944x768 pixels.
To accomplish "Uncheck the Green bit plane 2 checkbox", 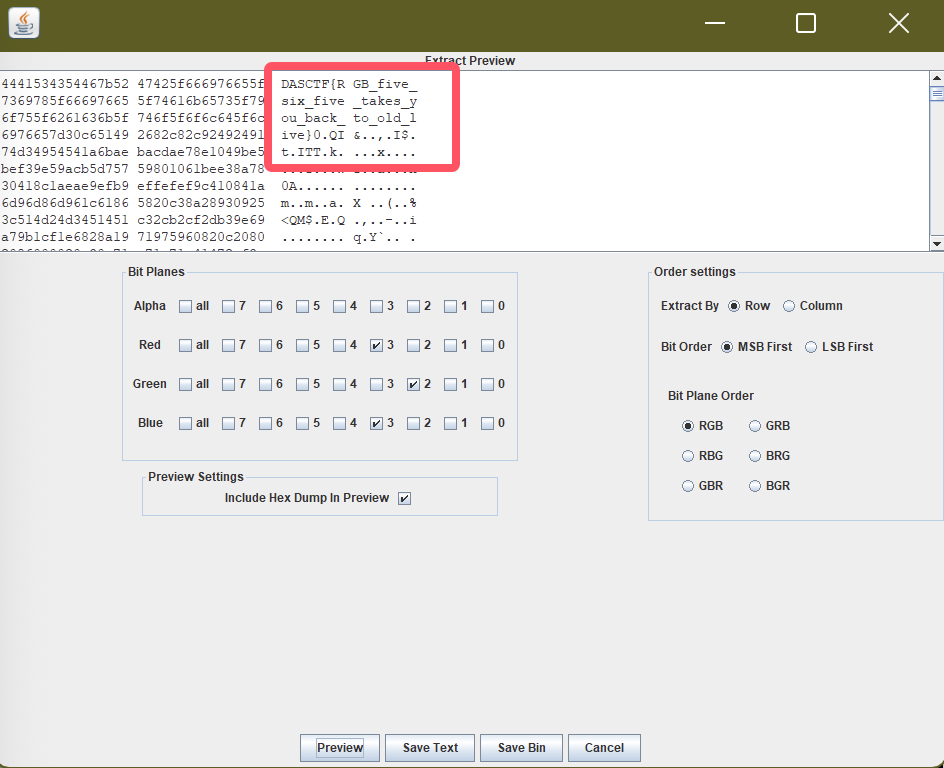I will click(x=413, y=384).
